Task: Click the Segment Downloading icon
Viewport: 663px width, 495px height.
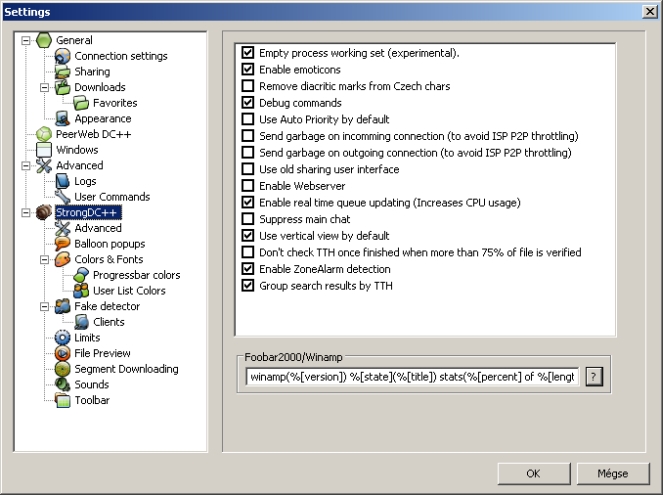Action: tap(63, 369)
